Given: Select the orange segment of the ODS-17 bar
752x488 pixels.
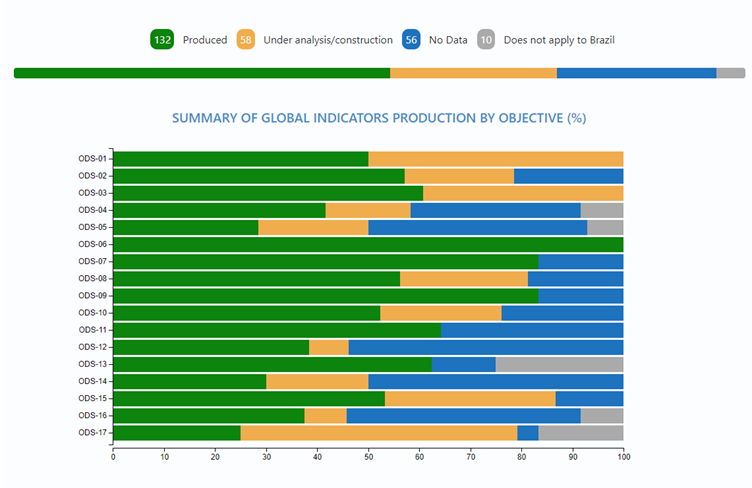Looking at the screenshot, I should (379, 433).
